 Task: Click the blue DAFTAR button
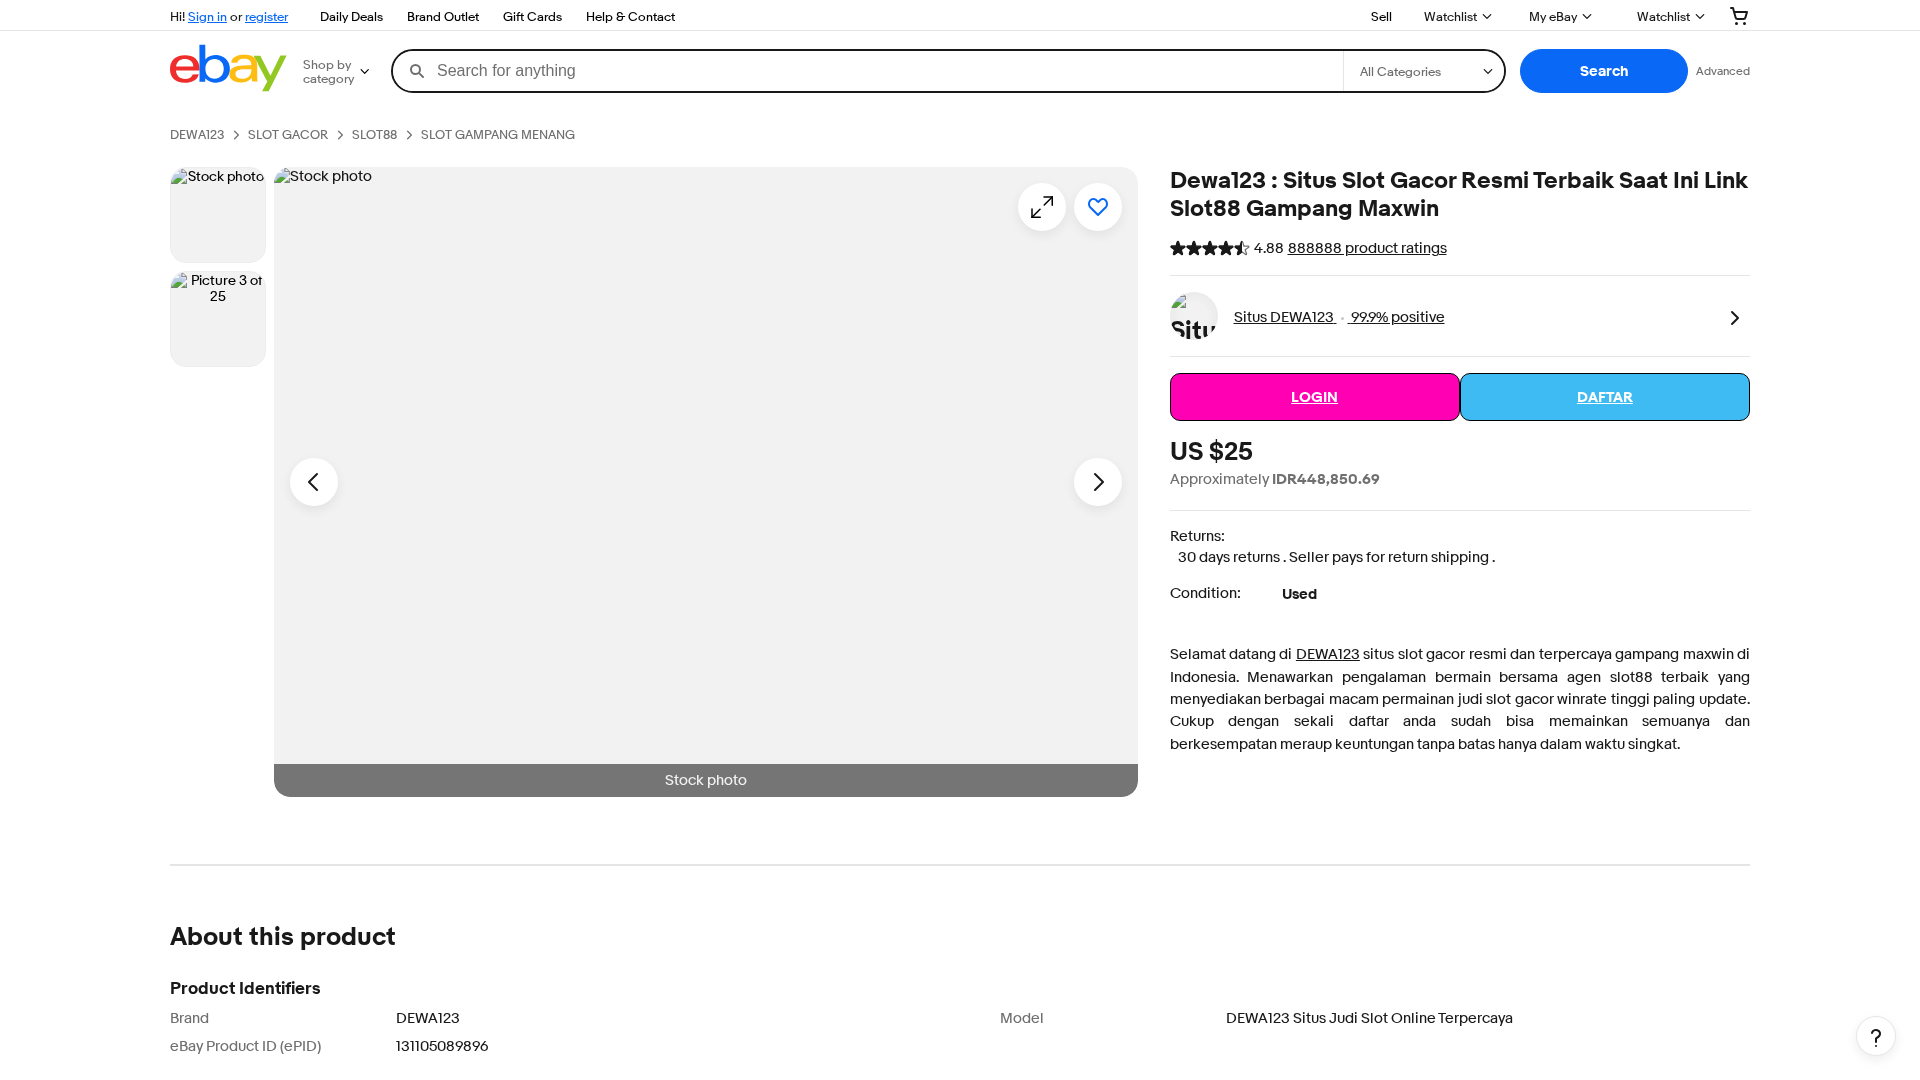(x=1605, y=397)
